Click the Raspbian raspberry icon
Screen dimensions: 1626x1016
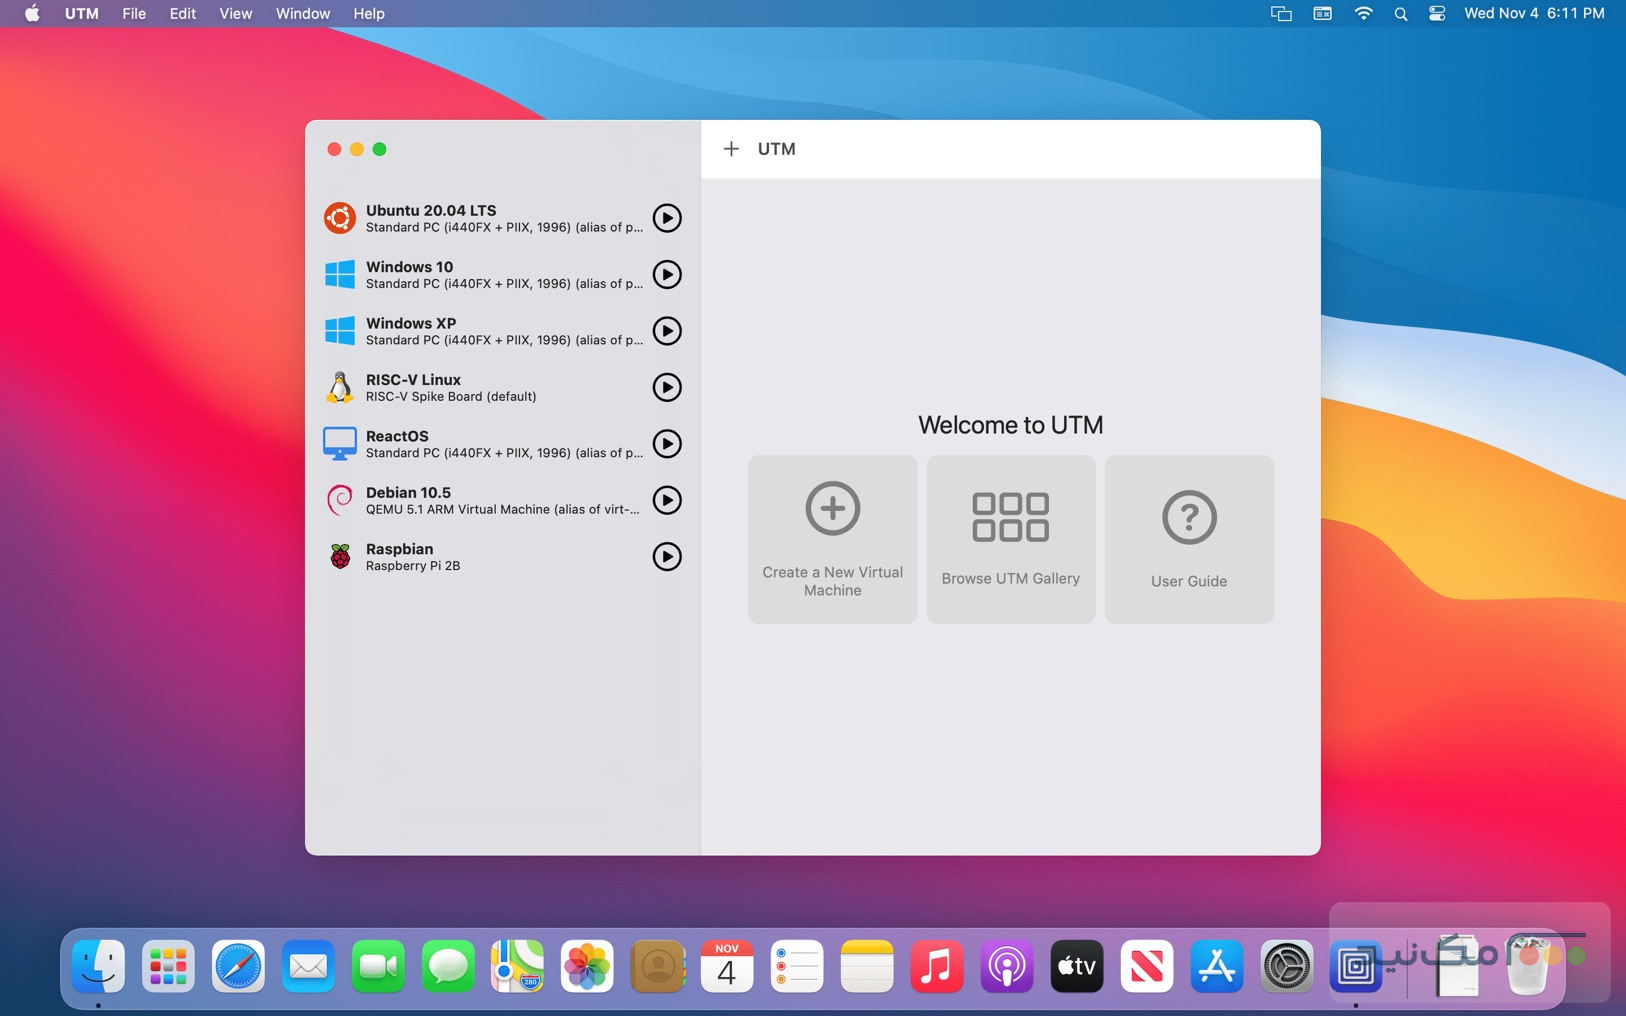(341, 556)
